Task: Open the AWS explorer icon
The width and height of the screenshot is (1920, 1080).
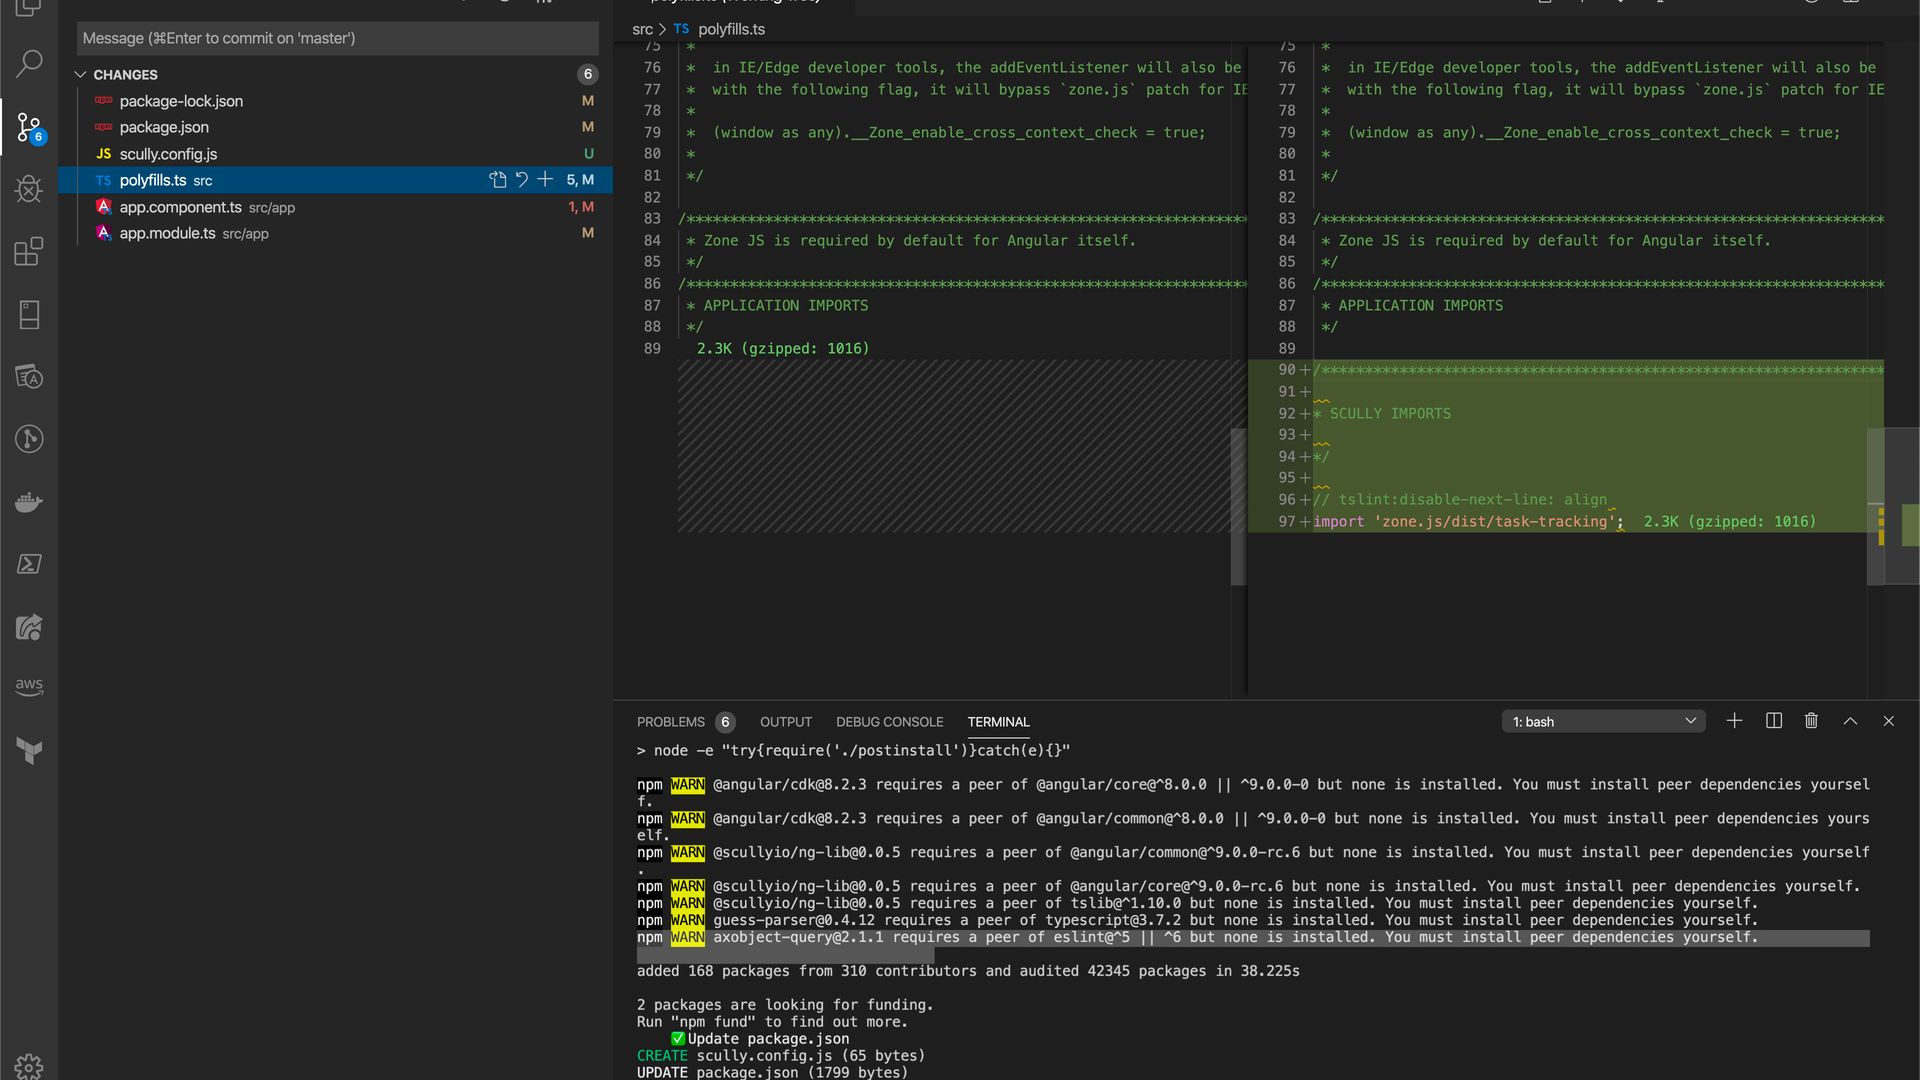Action: click(x=29, y=687)
